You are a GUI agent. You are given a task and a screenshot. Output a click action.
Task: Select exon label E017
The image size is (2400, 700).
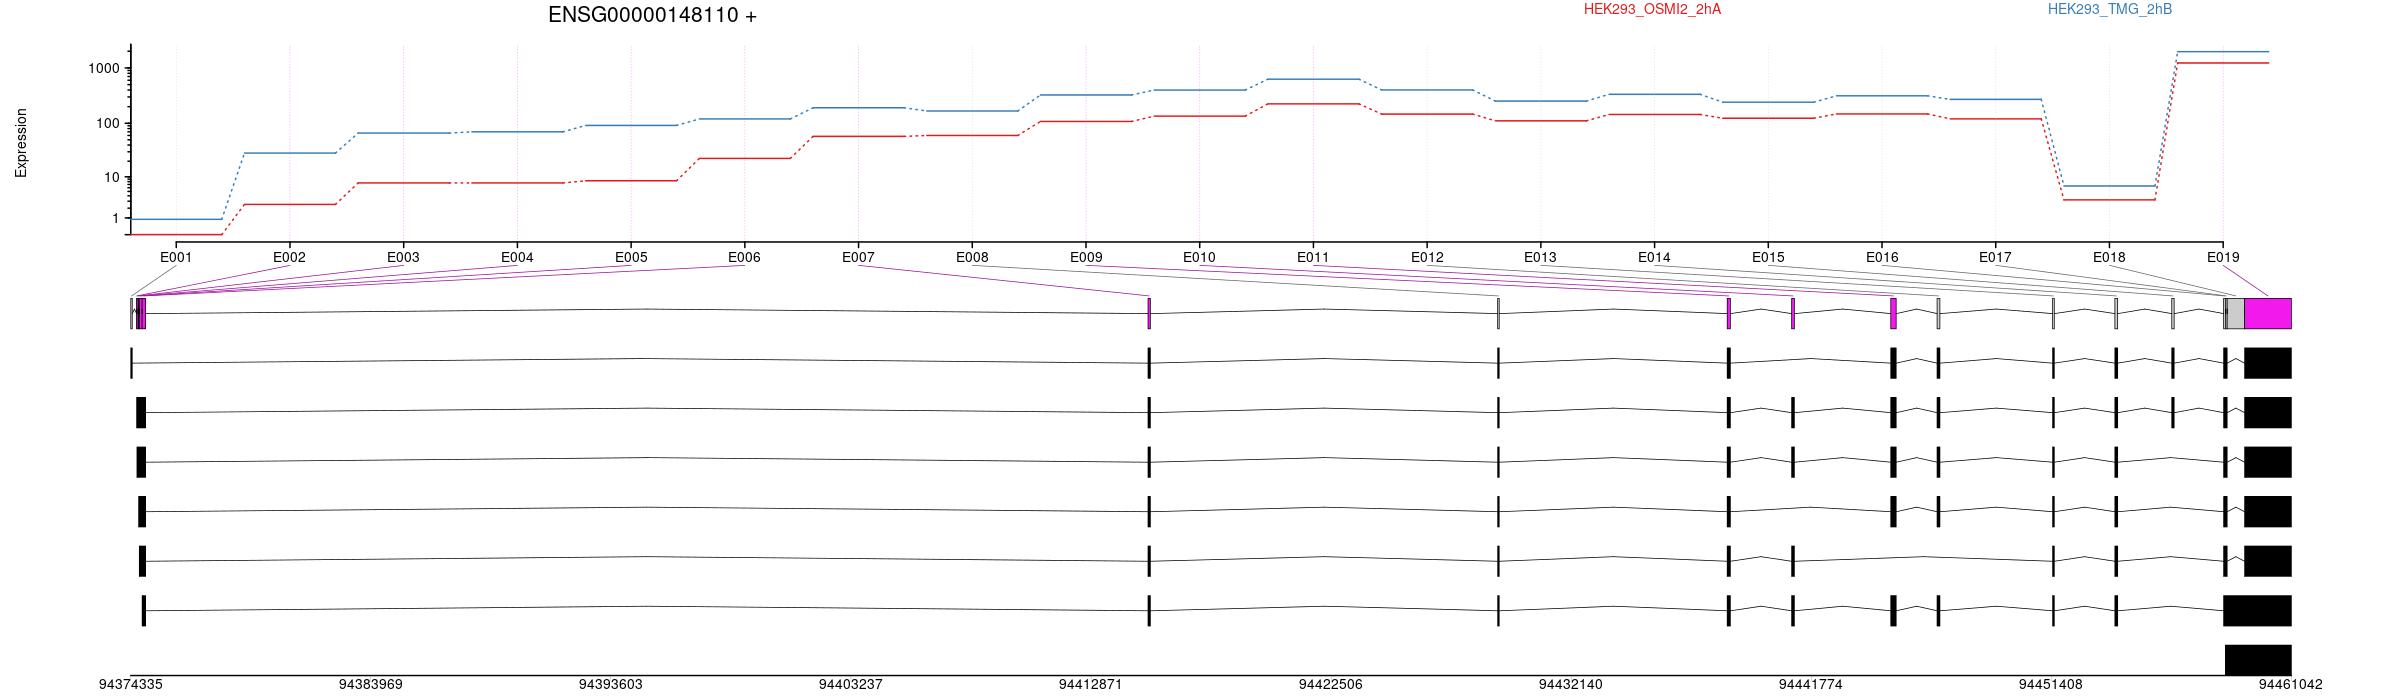click(x=1995, y=257)
